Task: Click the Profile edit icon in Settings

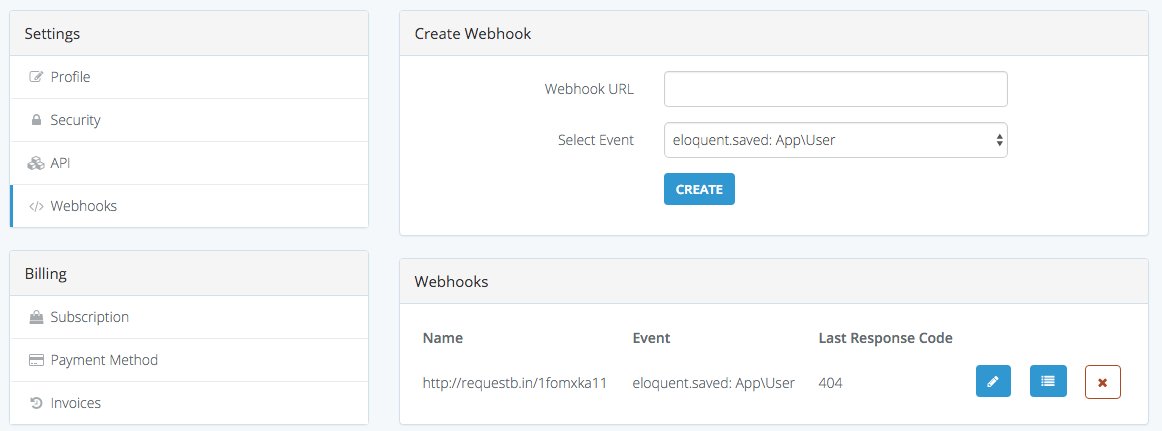Action: coord(36,77)
